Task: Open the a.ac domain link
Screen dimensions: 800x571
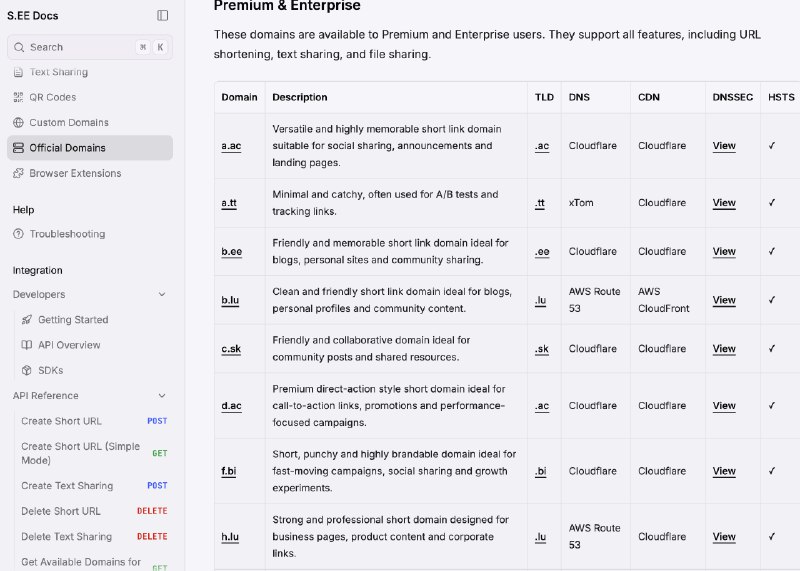Action: pyautogui.click(x=231, y=146)
